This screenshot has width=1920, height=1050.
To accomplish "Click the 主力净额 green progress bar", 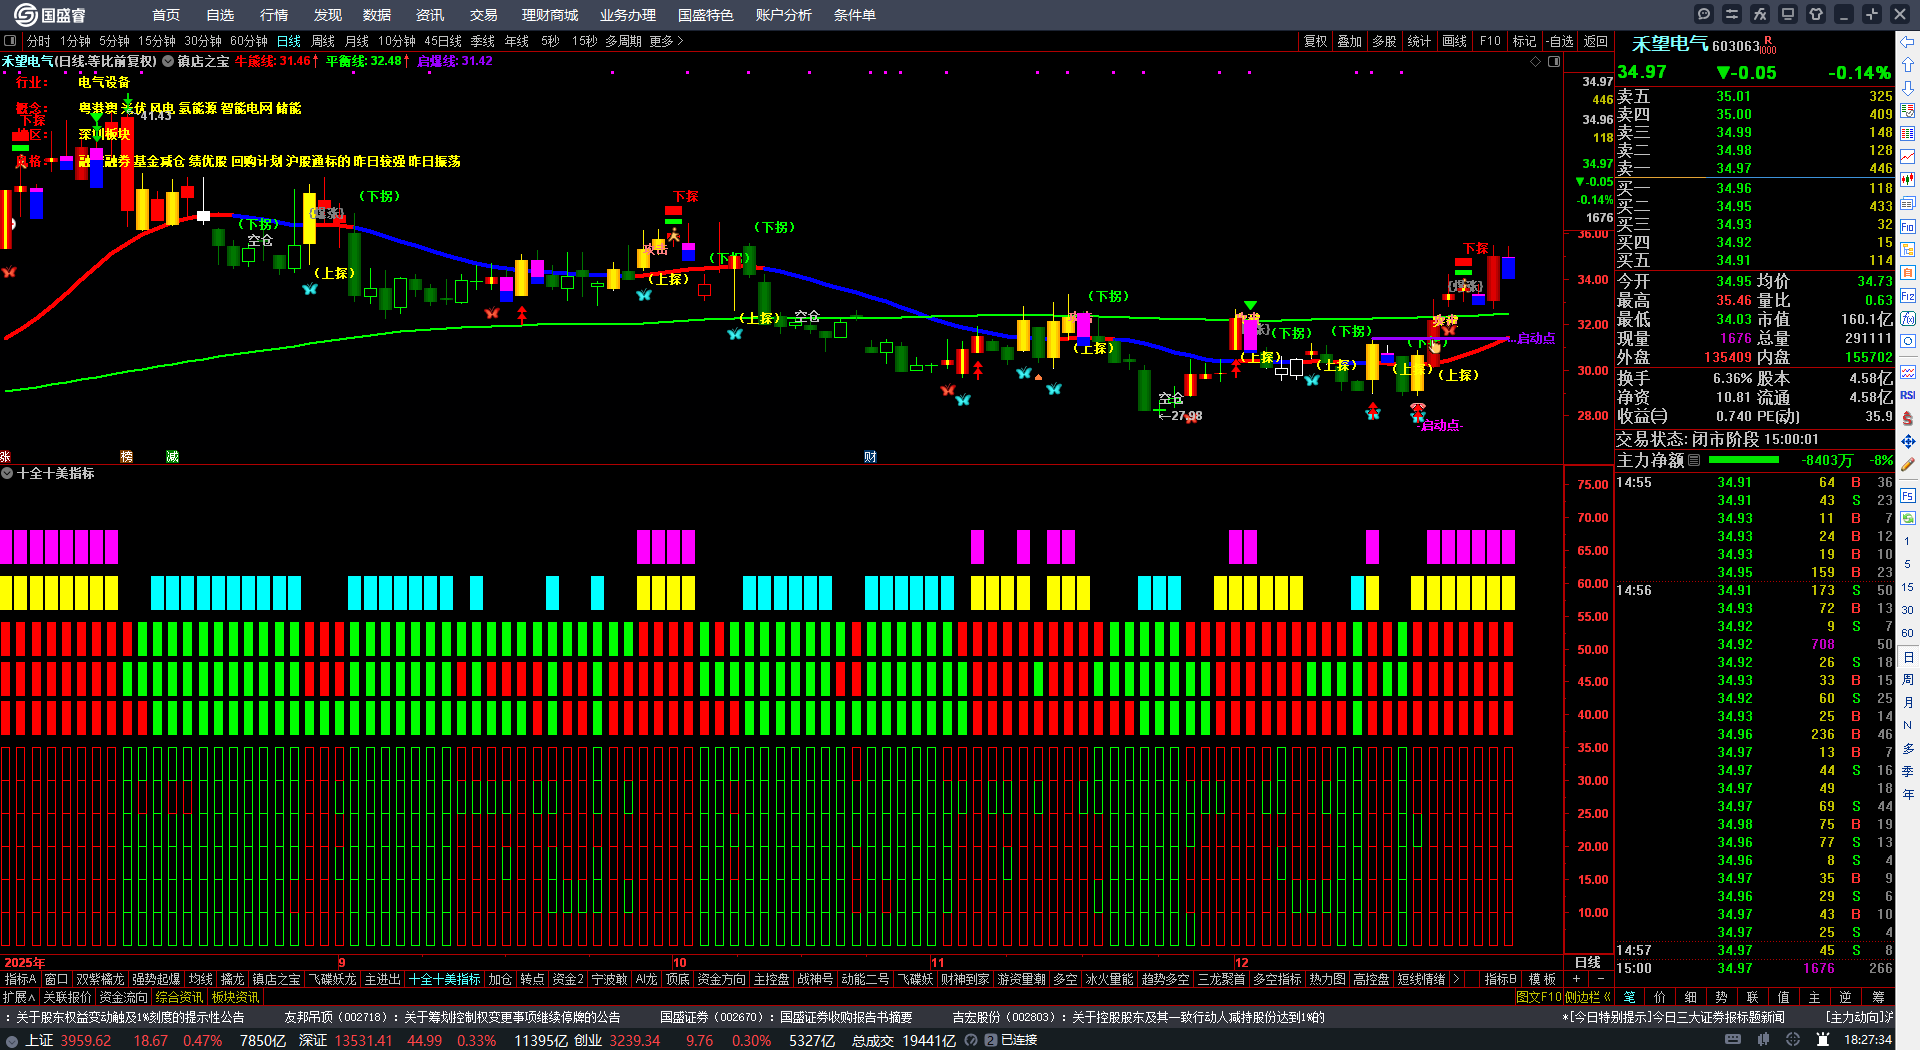I will click(1744, 460).
